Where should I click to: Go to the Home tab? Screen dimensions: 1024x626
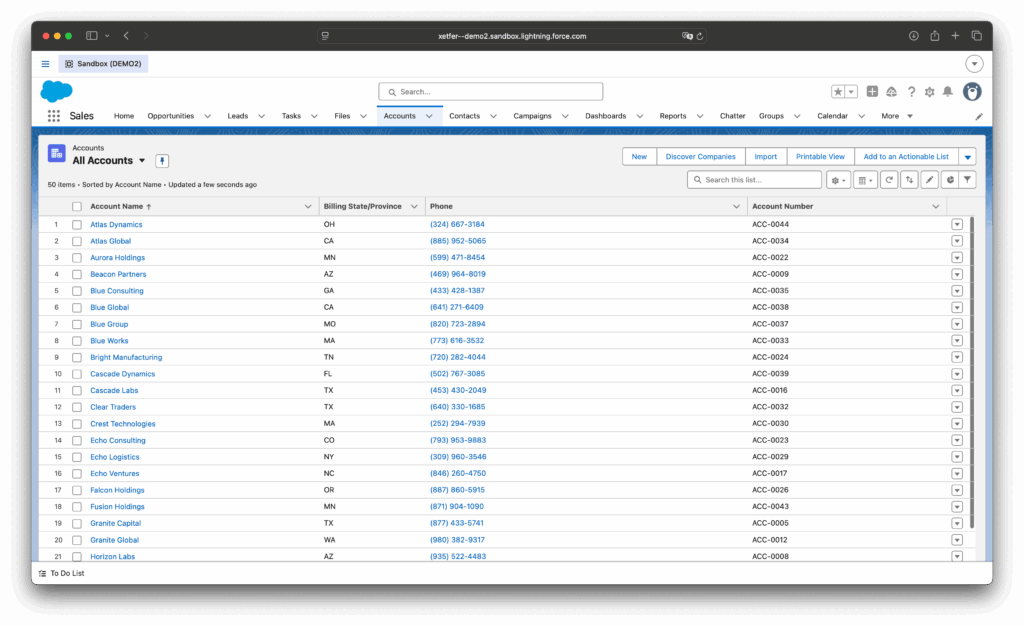[x=123, y=116]
